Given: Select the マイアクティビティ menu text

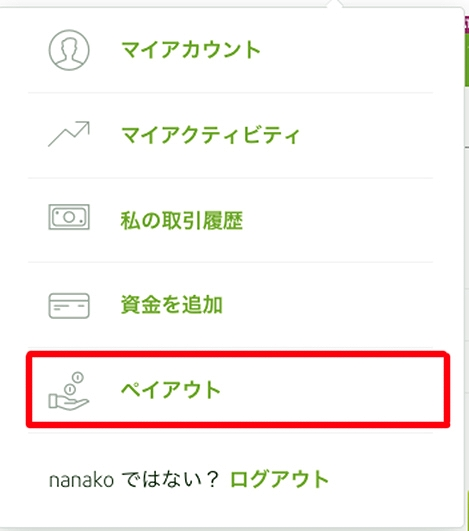Looking at the screenshot, I should 210,135.
